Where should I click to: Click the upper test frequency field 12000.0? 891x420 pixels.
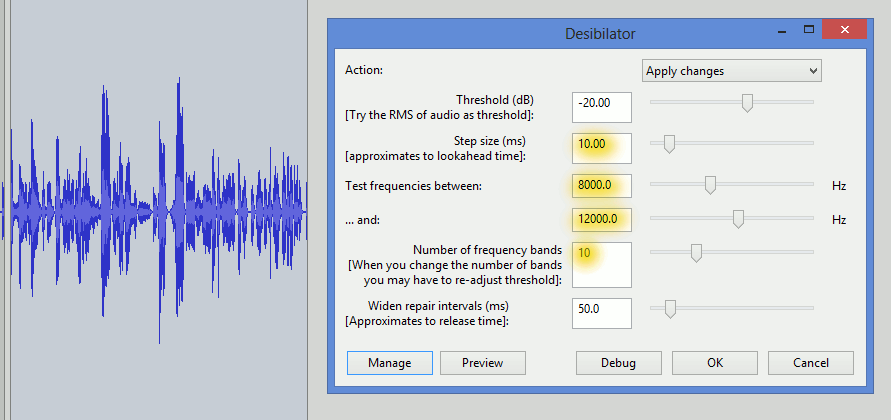pyautogui.click(x=602, y=219)
